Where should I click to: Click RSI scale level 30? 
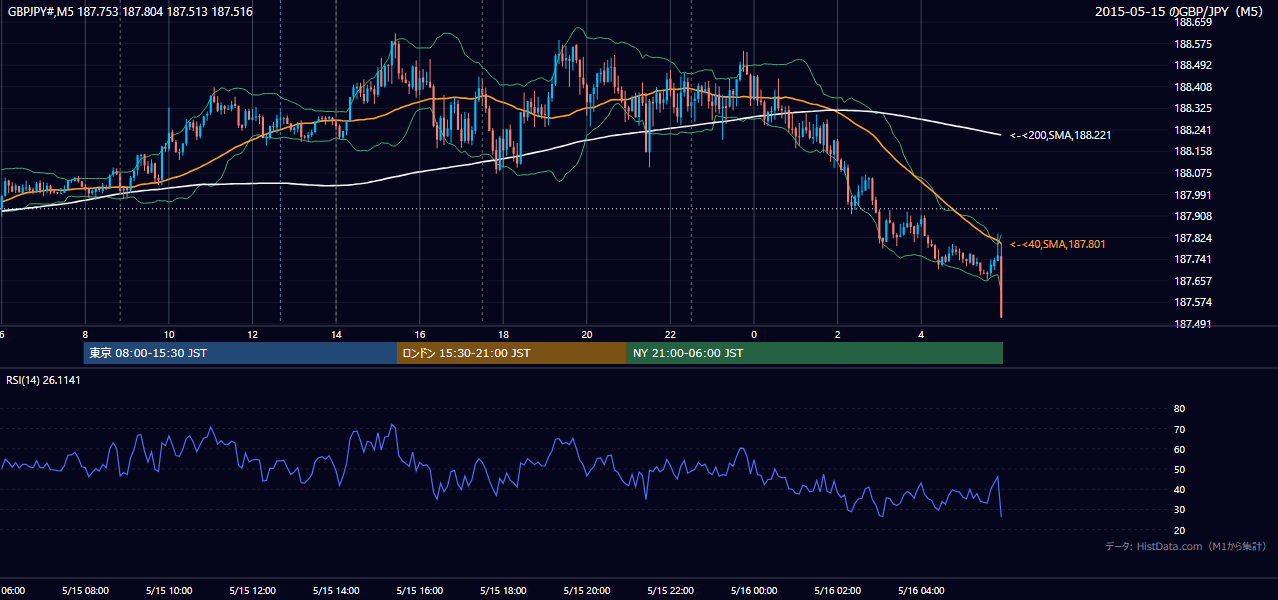coord(1179,509)
